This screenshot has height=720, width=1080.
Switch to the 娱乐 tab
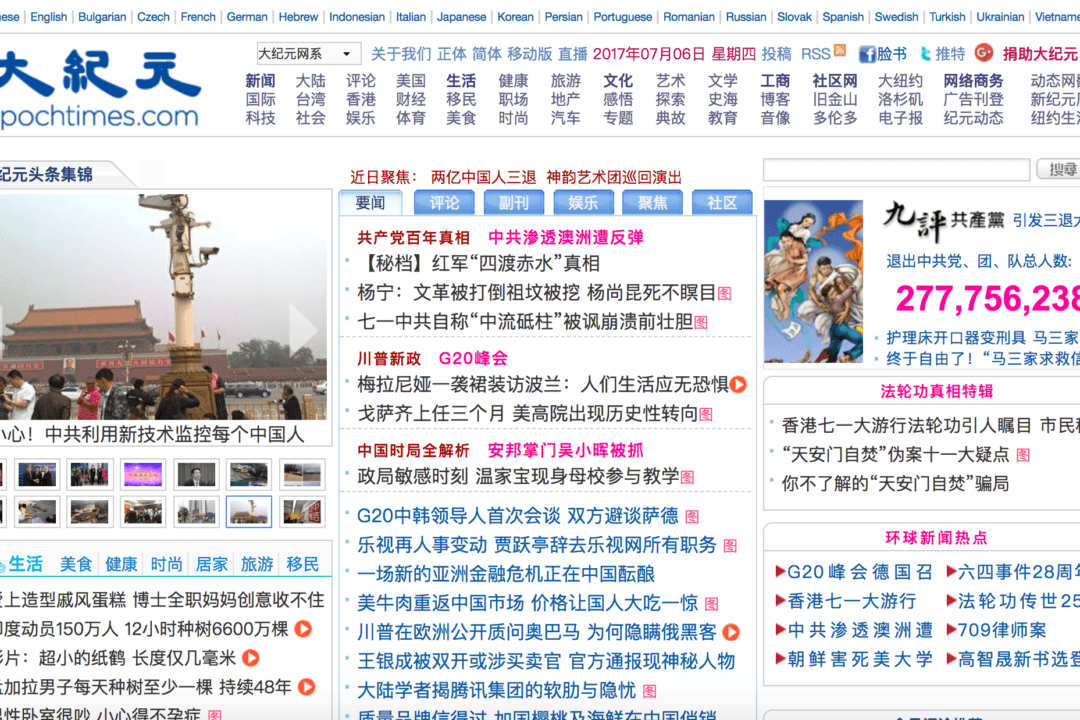pyautogui.click(x=583, y=202)
